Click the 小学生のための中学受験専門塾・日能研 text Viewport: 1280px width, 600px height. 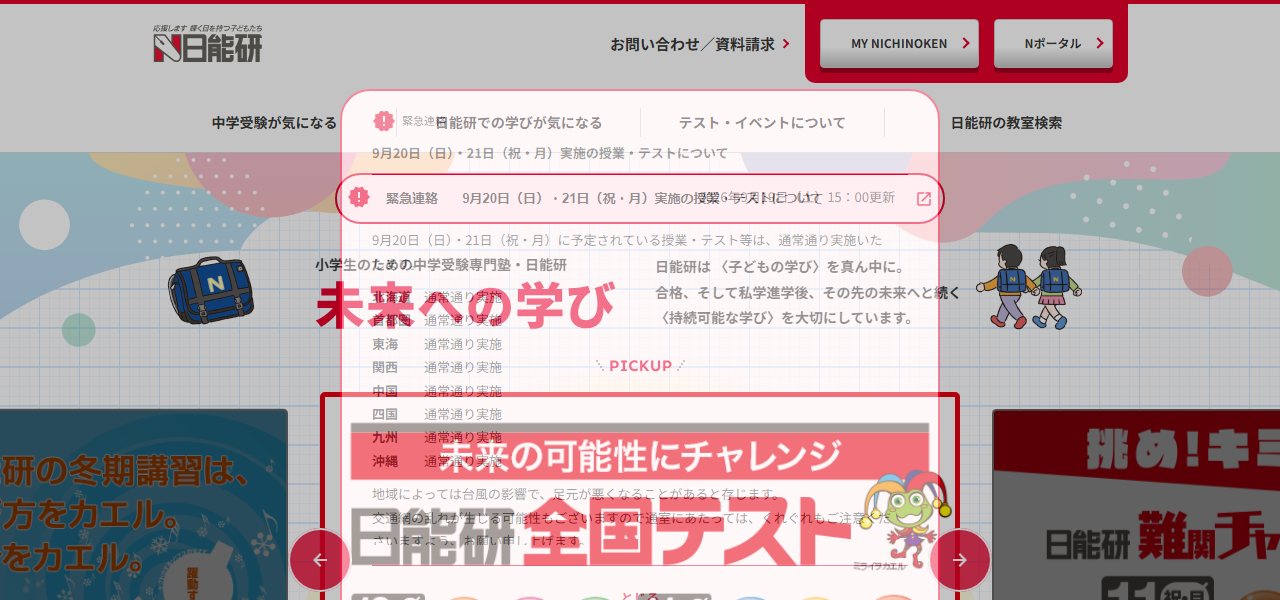(x=441, y=265)
